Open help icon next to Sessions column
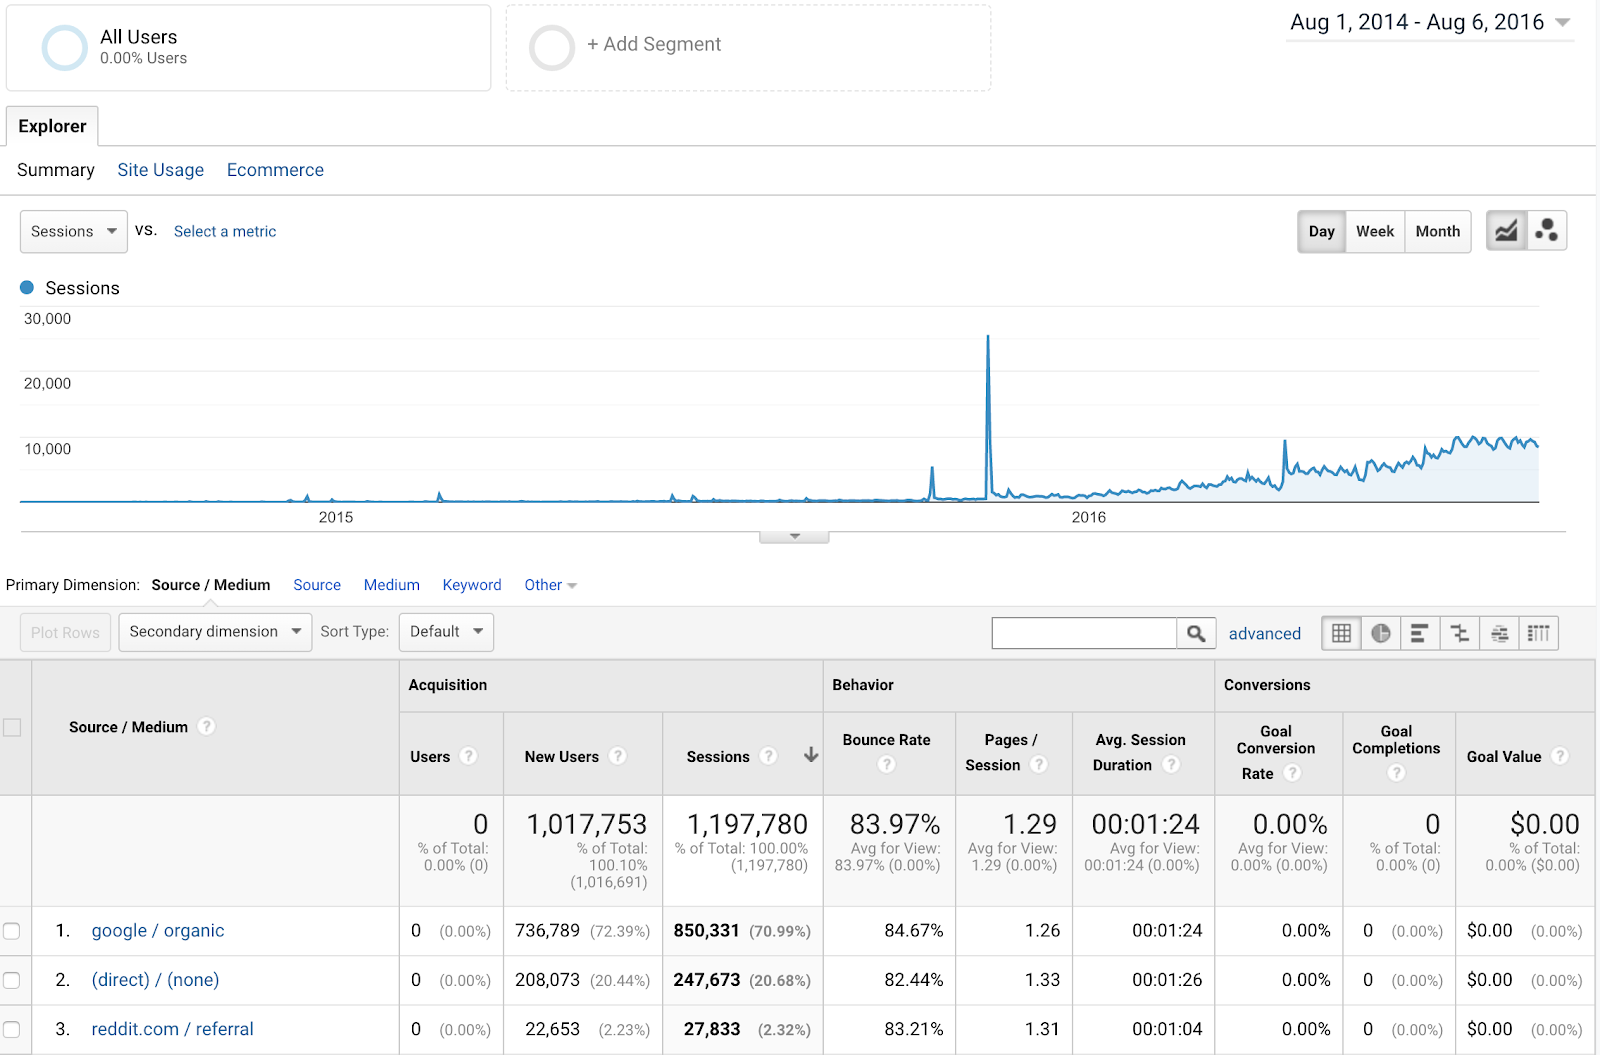 (768, 756)
